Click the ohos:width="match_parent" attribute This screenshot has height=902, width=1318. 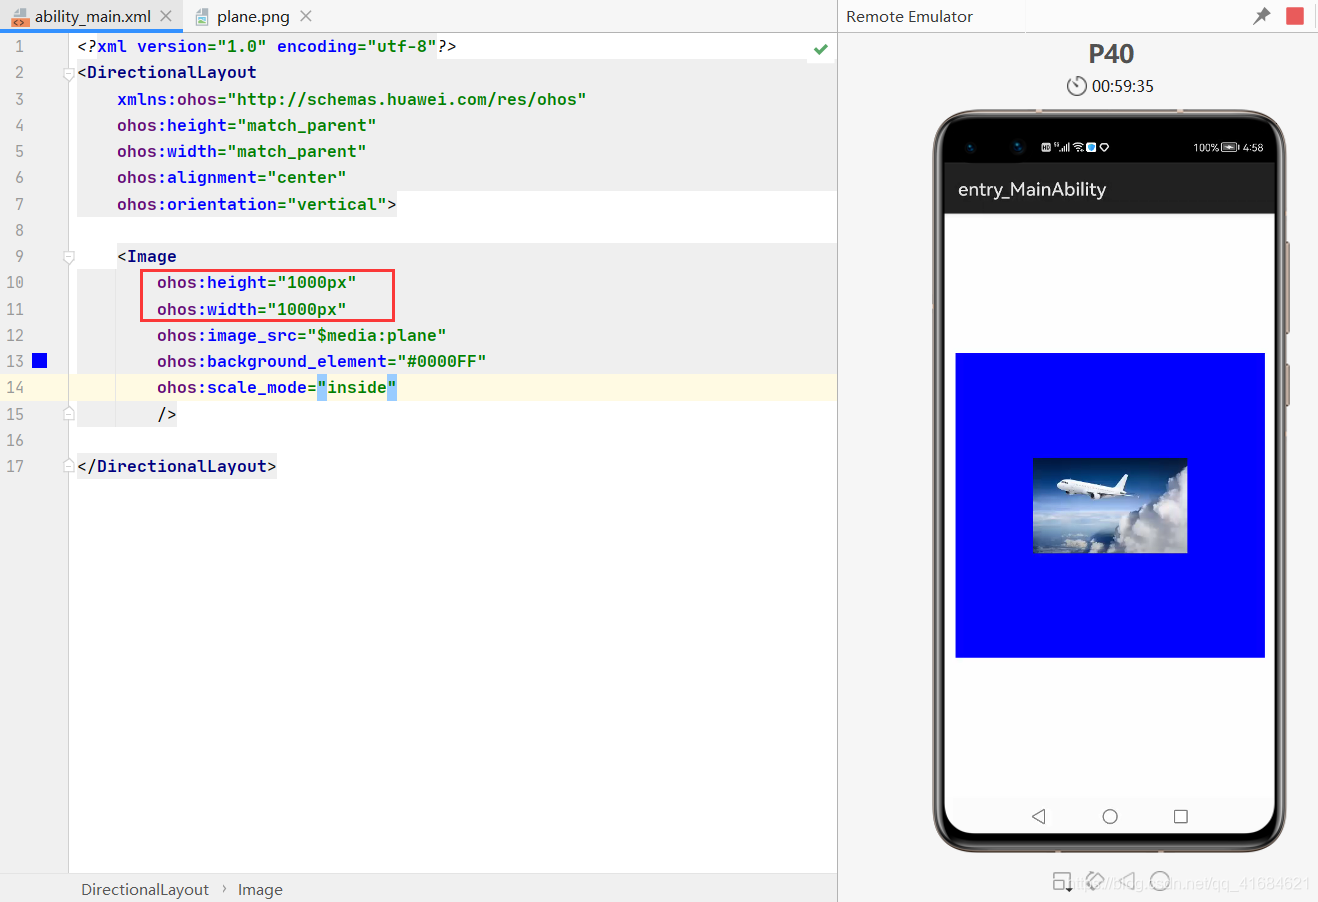(241, 151)
